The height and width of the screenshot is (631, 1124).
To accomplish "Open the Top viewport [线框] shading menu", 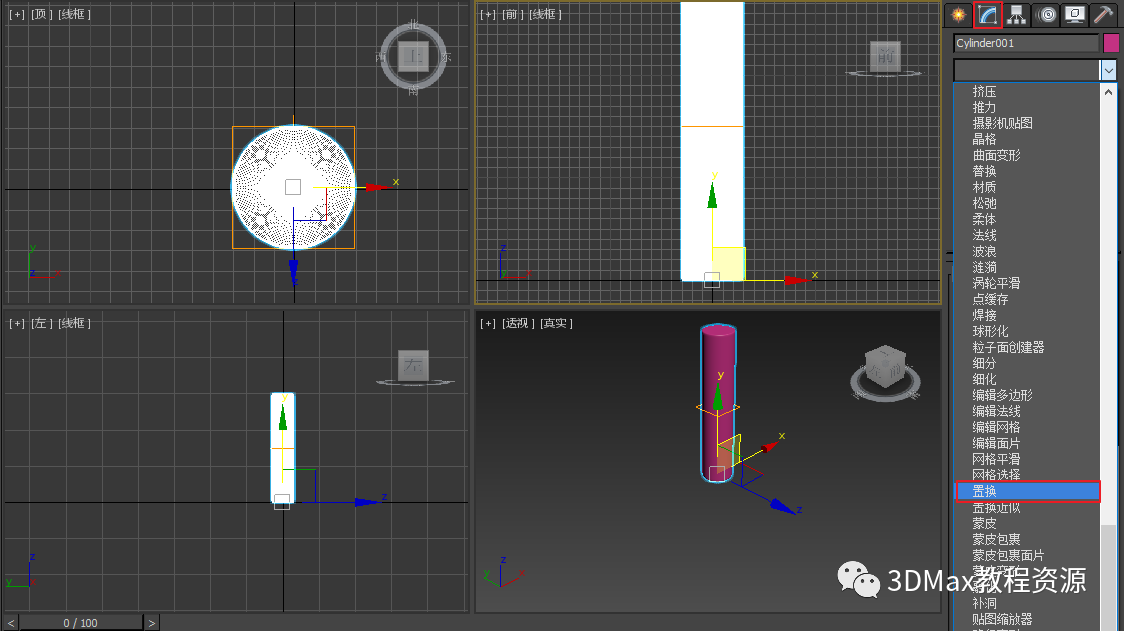I will (x=74, y=14).
